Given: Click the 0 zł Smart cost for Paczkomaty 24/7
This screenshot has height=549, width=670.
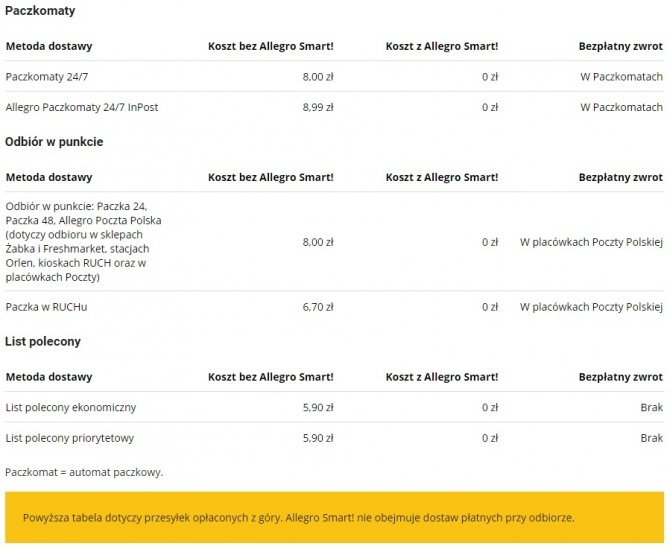Looking at the screenshot, I should 490,77.
